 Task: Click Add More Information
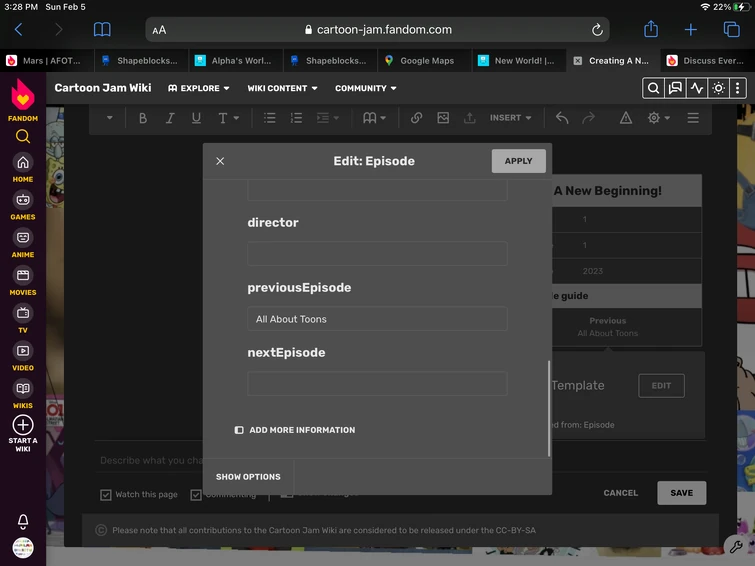(x=294, y=430)
